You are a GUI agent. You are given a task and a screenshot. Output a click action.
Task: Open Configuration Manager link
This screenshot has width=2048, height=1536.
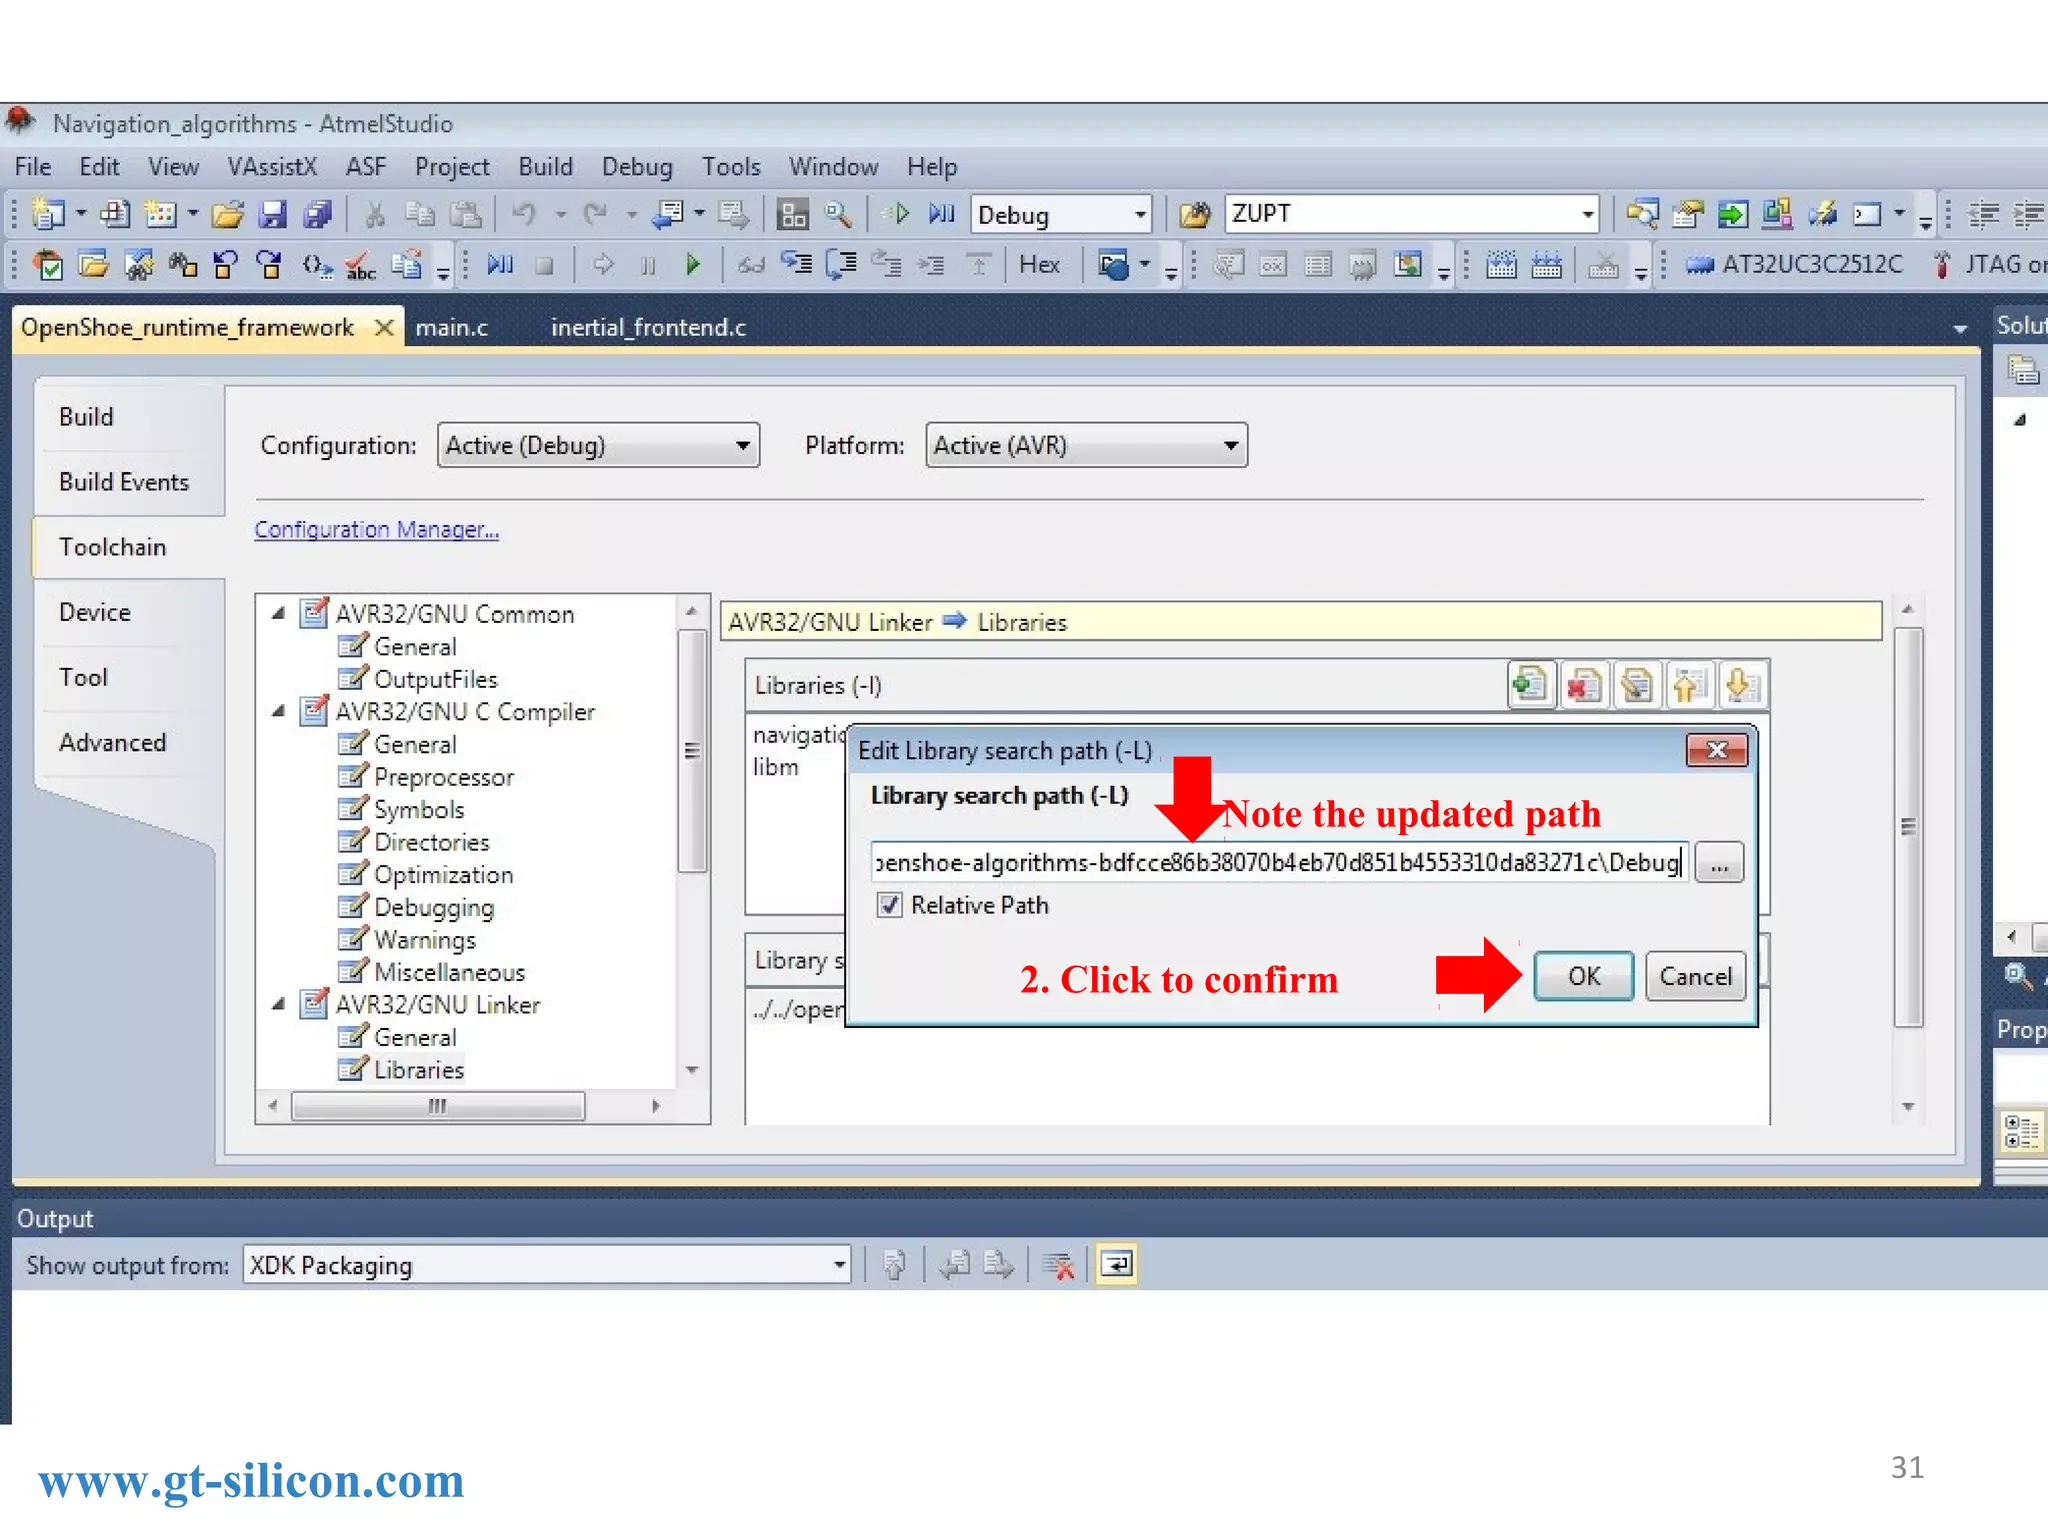point(376,529)
